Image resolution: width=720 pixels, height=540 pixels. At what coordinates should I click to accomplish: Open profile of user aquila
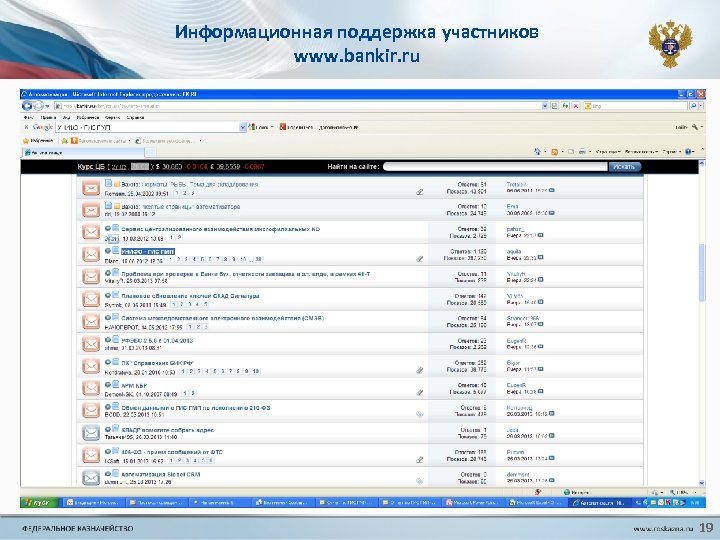click(514, 252)
